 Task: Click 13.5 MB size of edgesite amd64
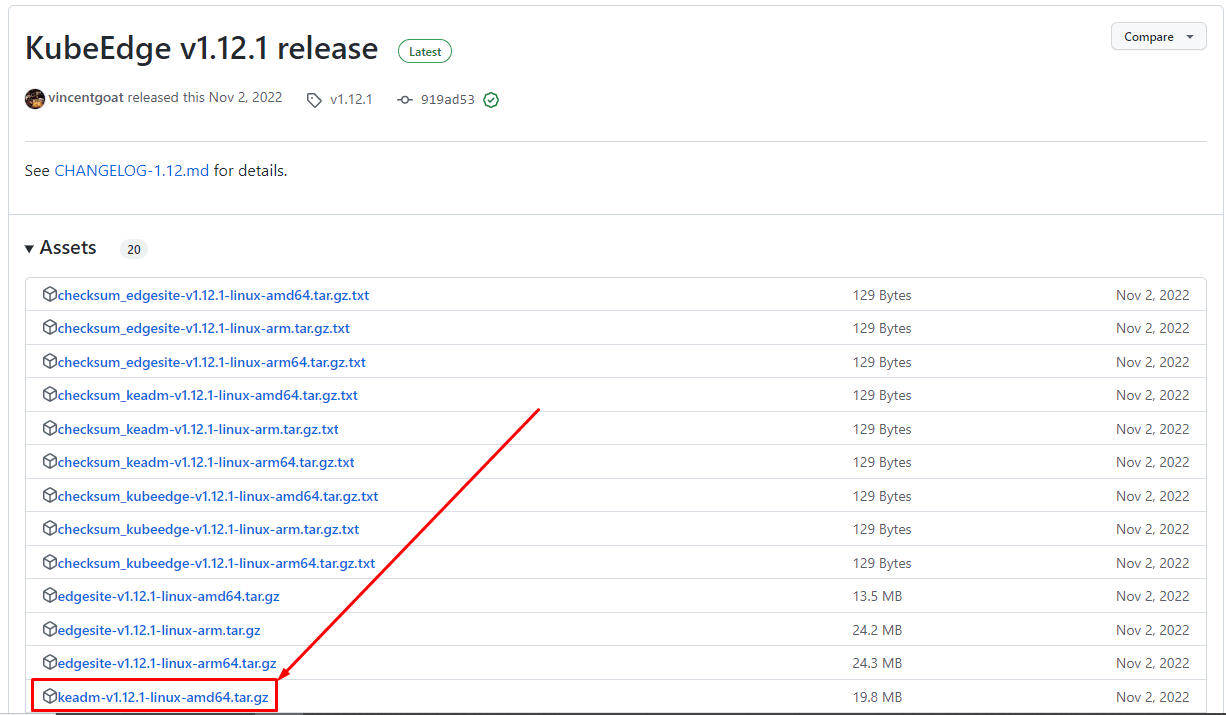click(877, 596)
